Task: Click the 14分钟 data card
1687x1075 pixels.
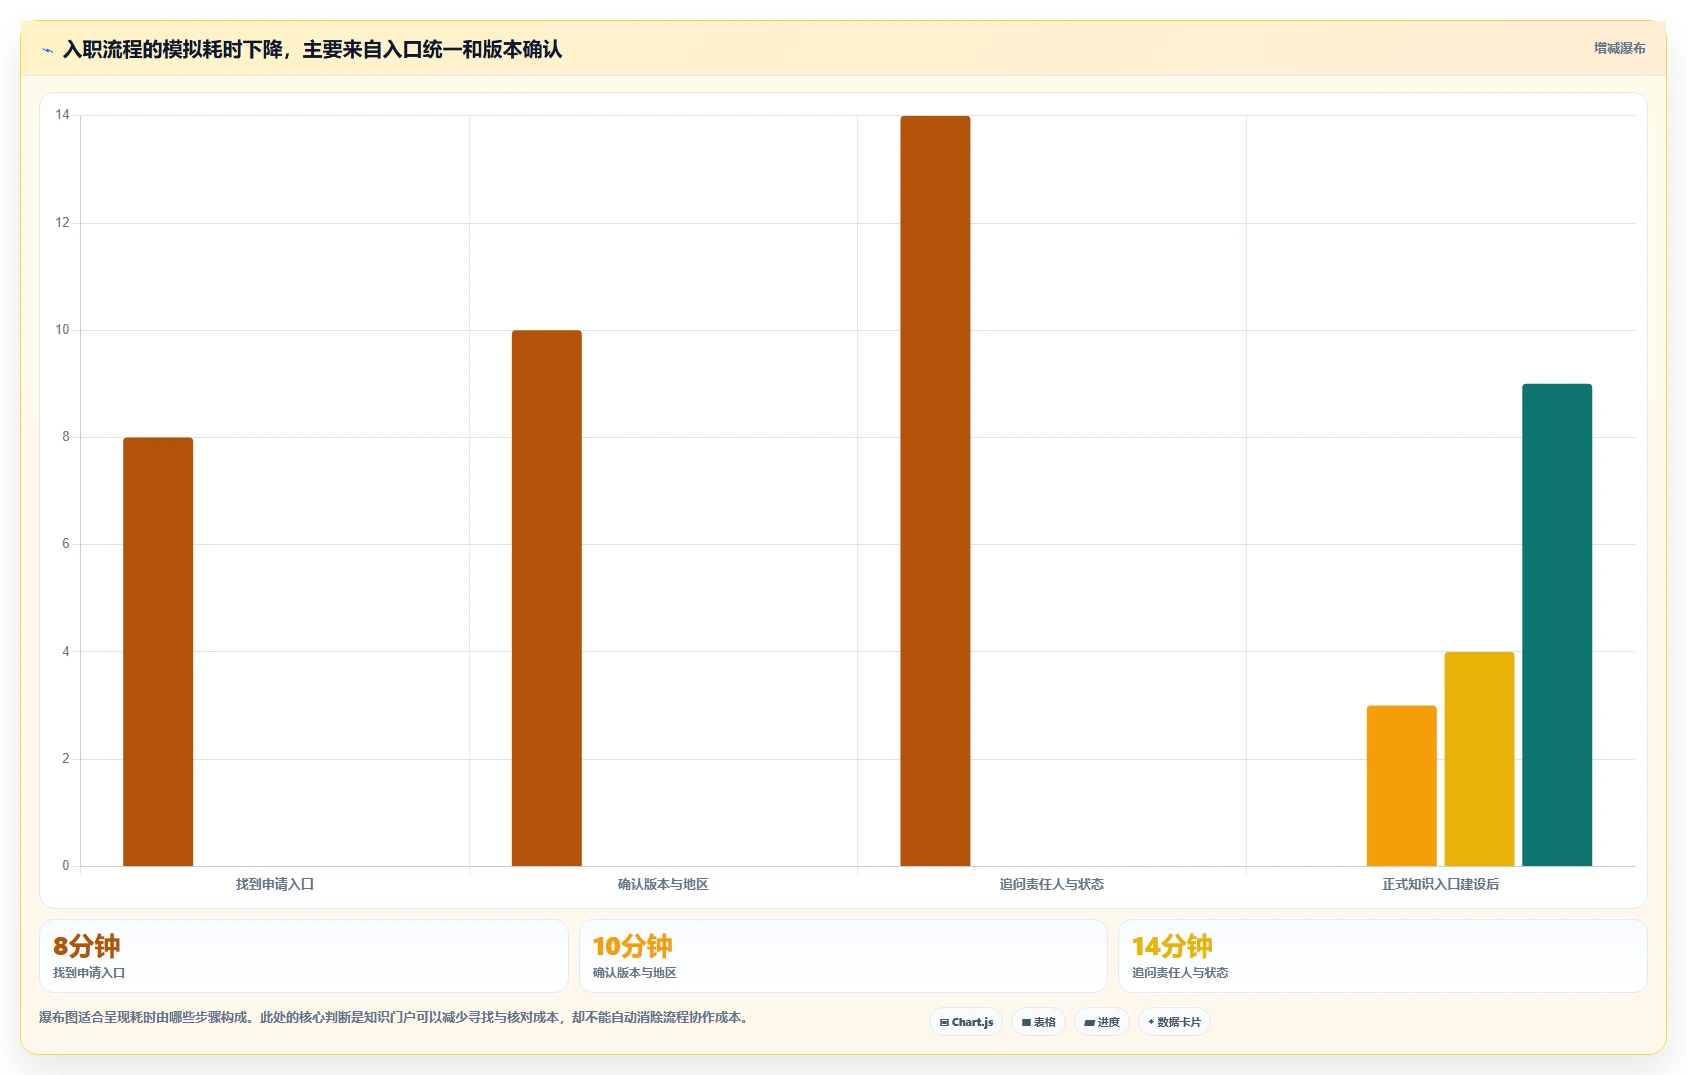Action: 1382,956
